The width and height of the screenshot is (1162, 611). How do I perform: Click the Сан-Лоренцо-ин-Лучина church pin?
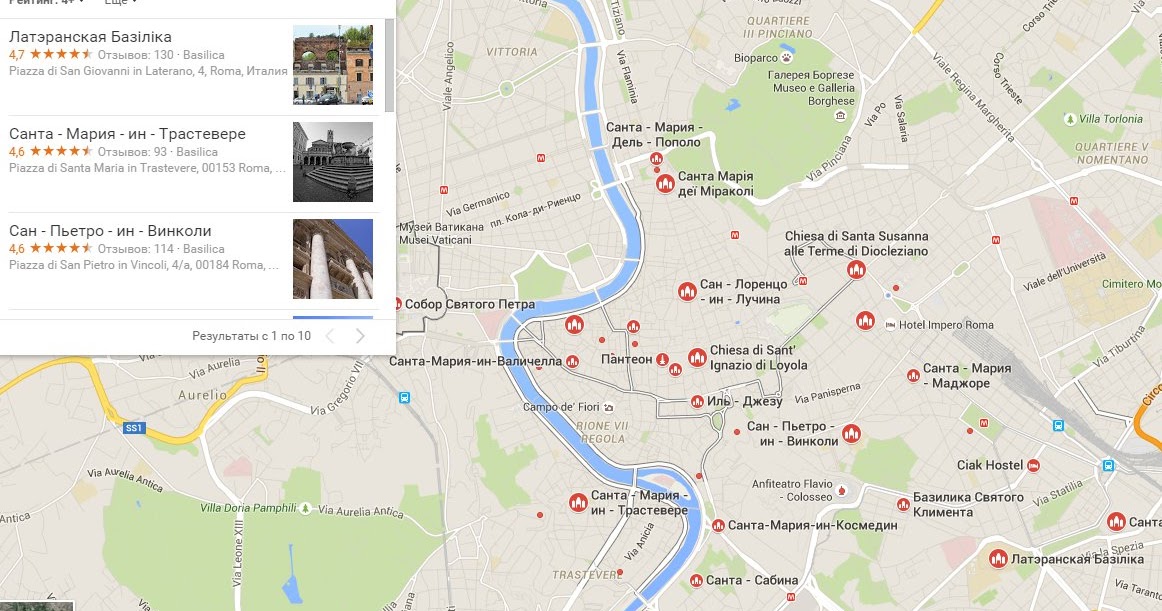687,291
